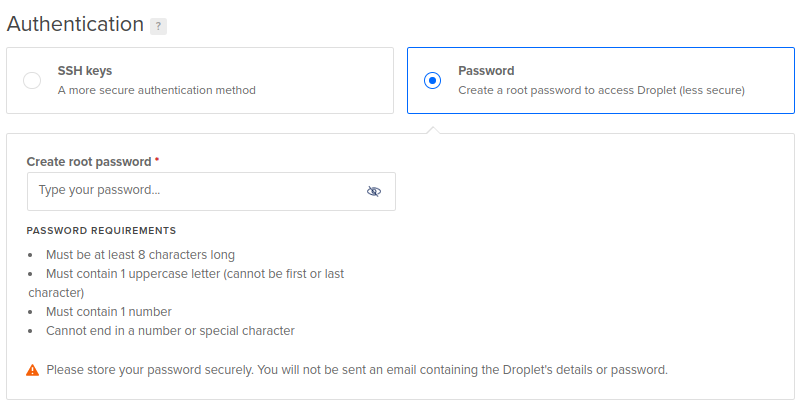
Task: Click the SSH keys option title
Action: click(x=85, y=71)
